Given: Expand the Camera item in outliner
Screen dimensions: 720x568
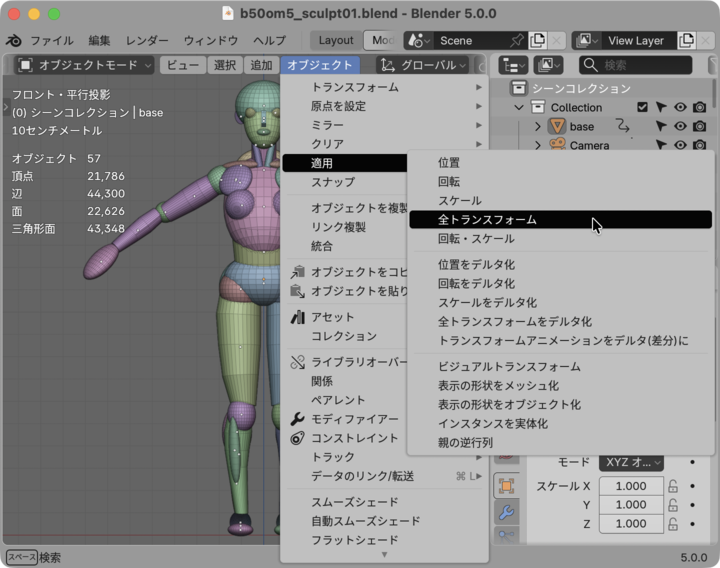Looking at the screenshot, I should 538,145.
